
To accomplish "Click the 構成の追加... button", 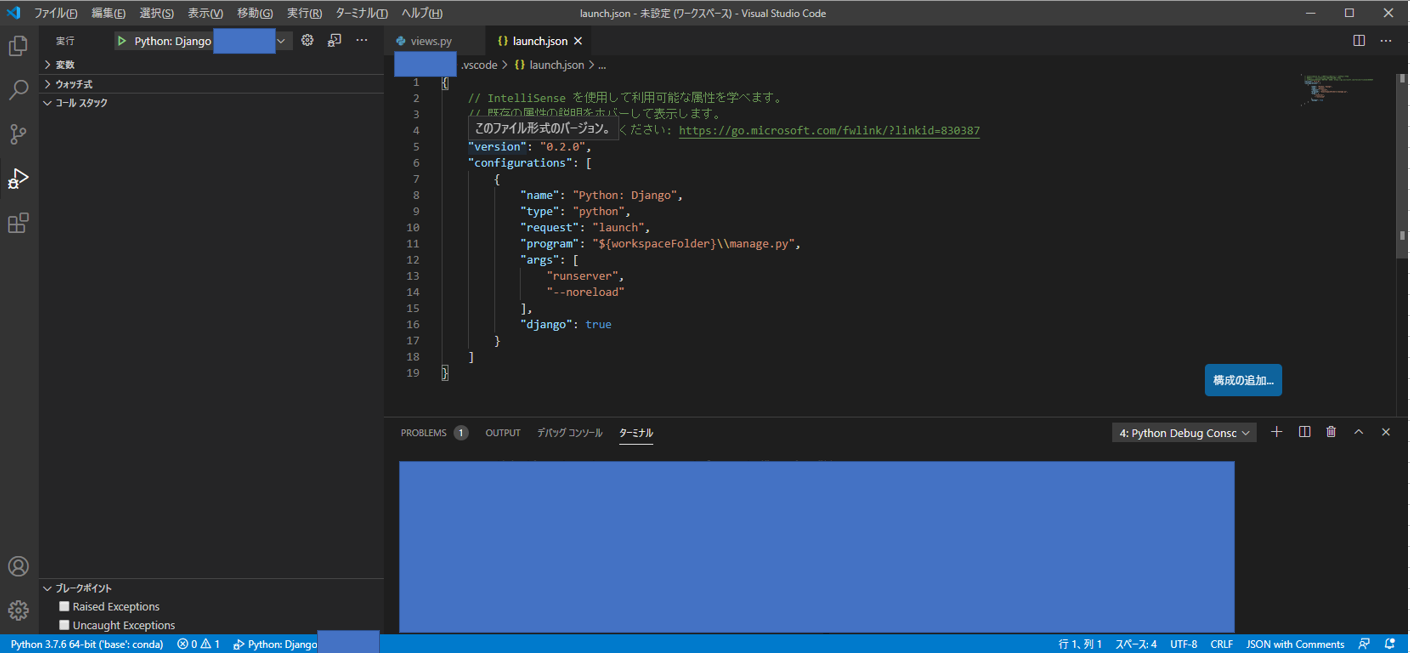I will [1243, 380].
